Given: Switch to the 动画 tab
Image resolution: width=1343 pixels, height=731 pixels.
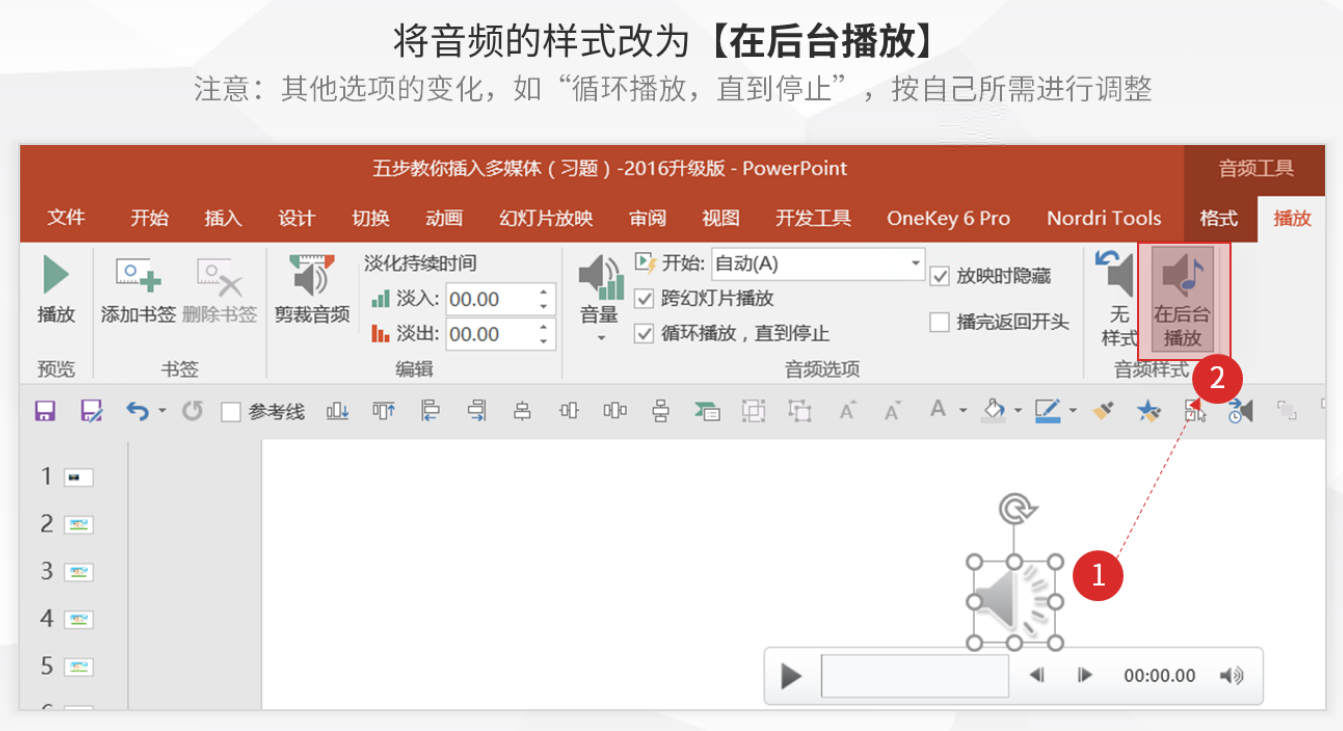Looking at the screenshot, I should (444, 218).
